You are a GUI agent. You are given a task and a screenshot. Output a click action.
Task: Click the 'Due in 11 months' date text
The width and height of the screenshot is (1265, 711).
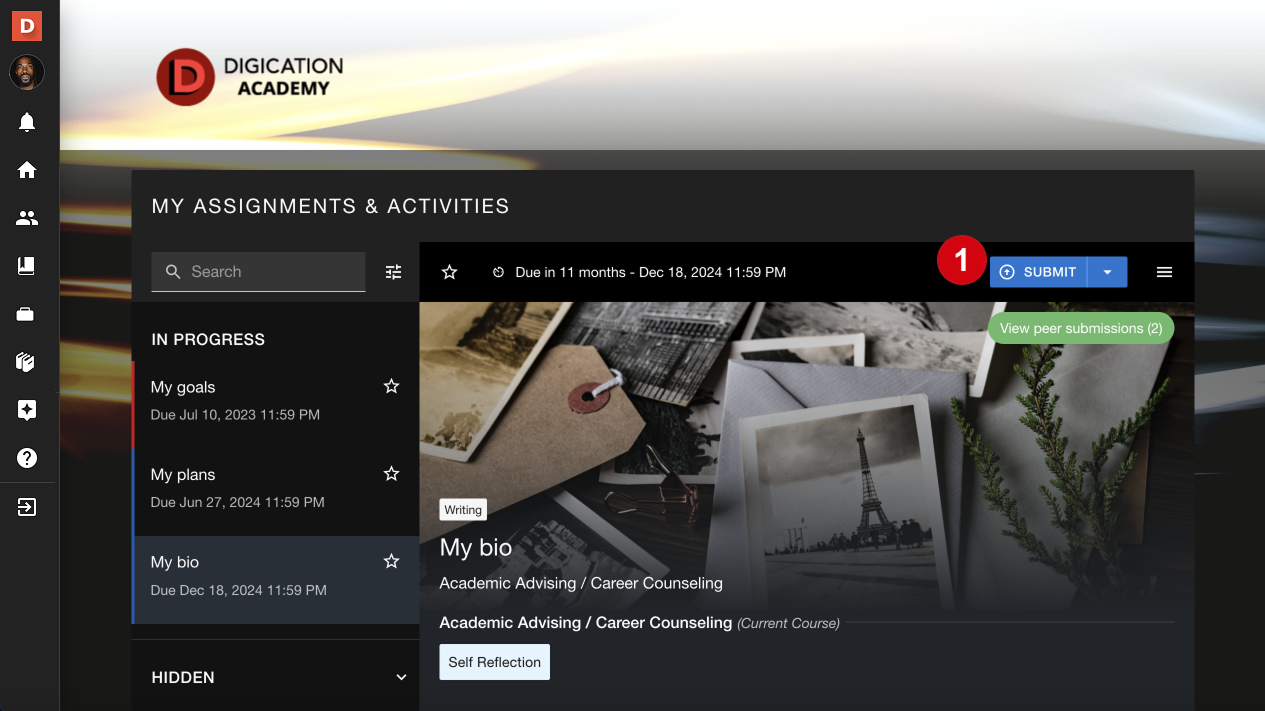pyautogui.click(x=651, y=272)
